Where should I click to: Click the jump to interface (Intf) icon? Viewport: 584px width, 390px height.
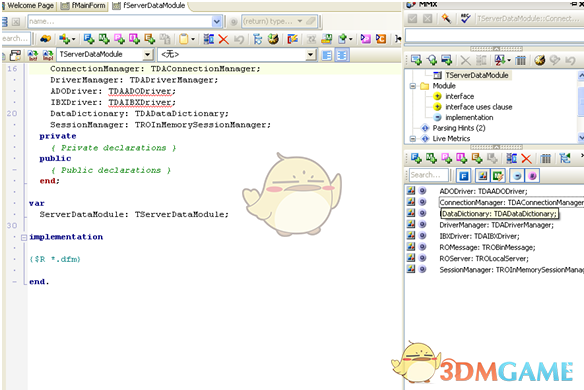pos(33,55)
